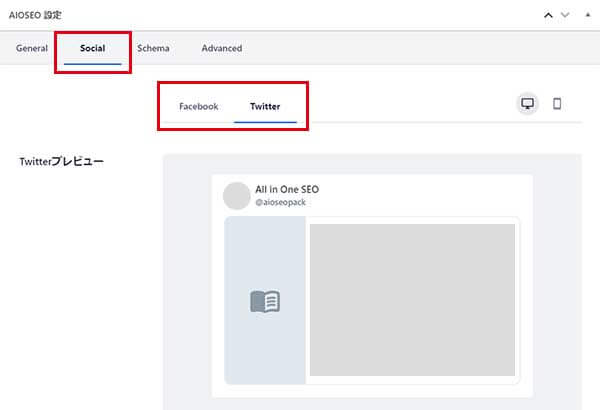Open the General tab
This screenshot has height=410, width=600.
click(32, 48)
